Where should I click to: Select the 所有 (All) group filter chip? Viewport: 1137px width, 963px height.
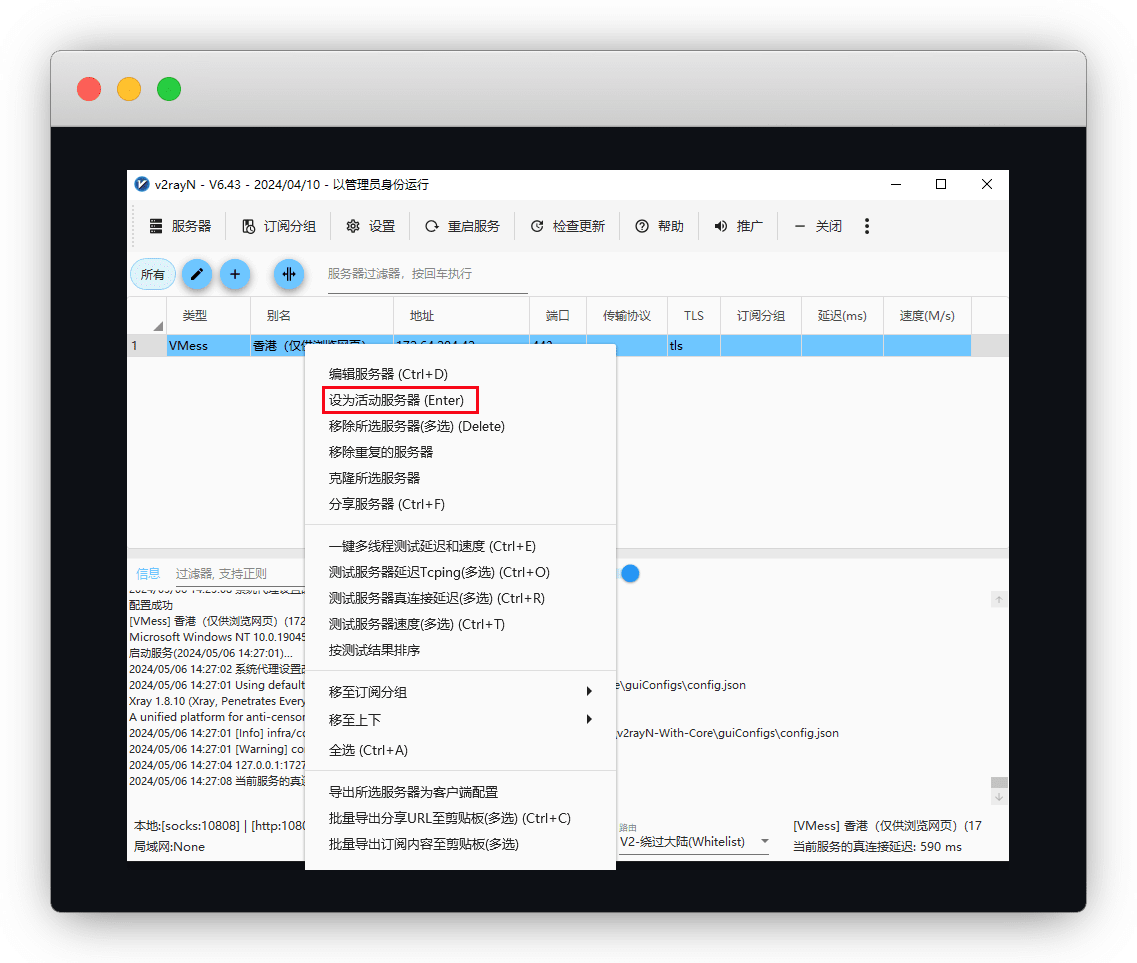click(153, 274)
